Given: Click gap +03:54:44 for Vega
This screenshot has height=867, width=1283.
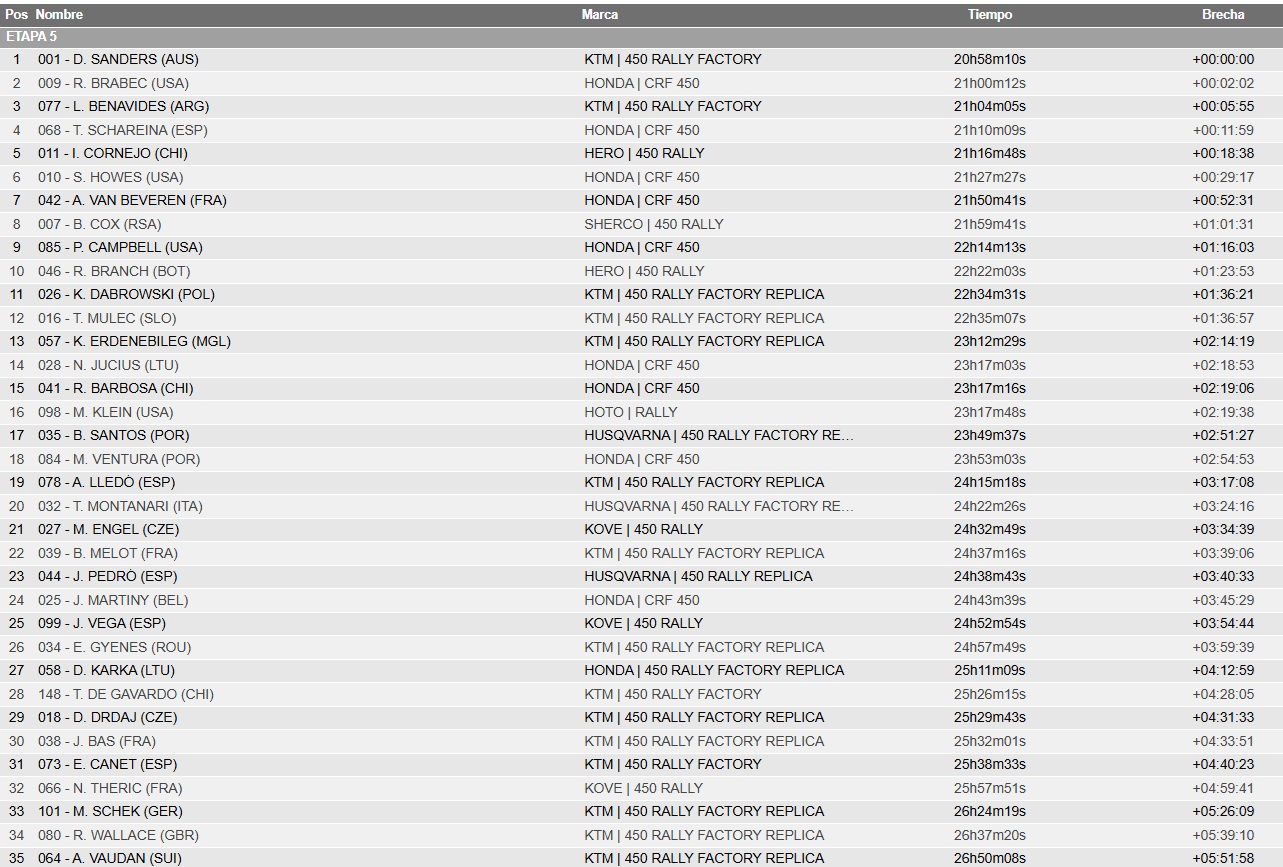Looking at the screenshot, I should click(1223, 623).
